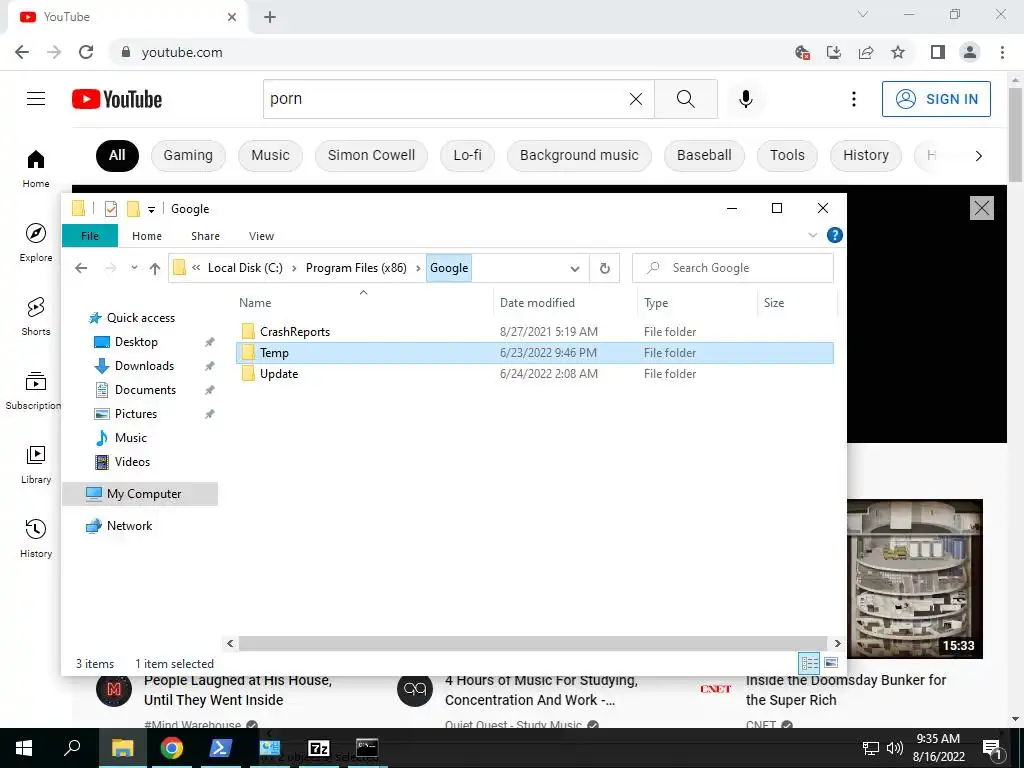
Task: Select My Computer in navigation pane
Action: click(140, 494)
